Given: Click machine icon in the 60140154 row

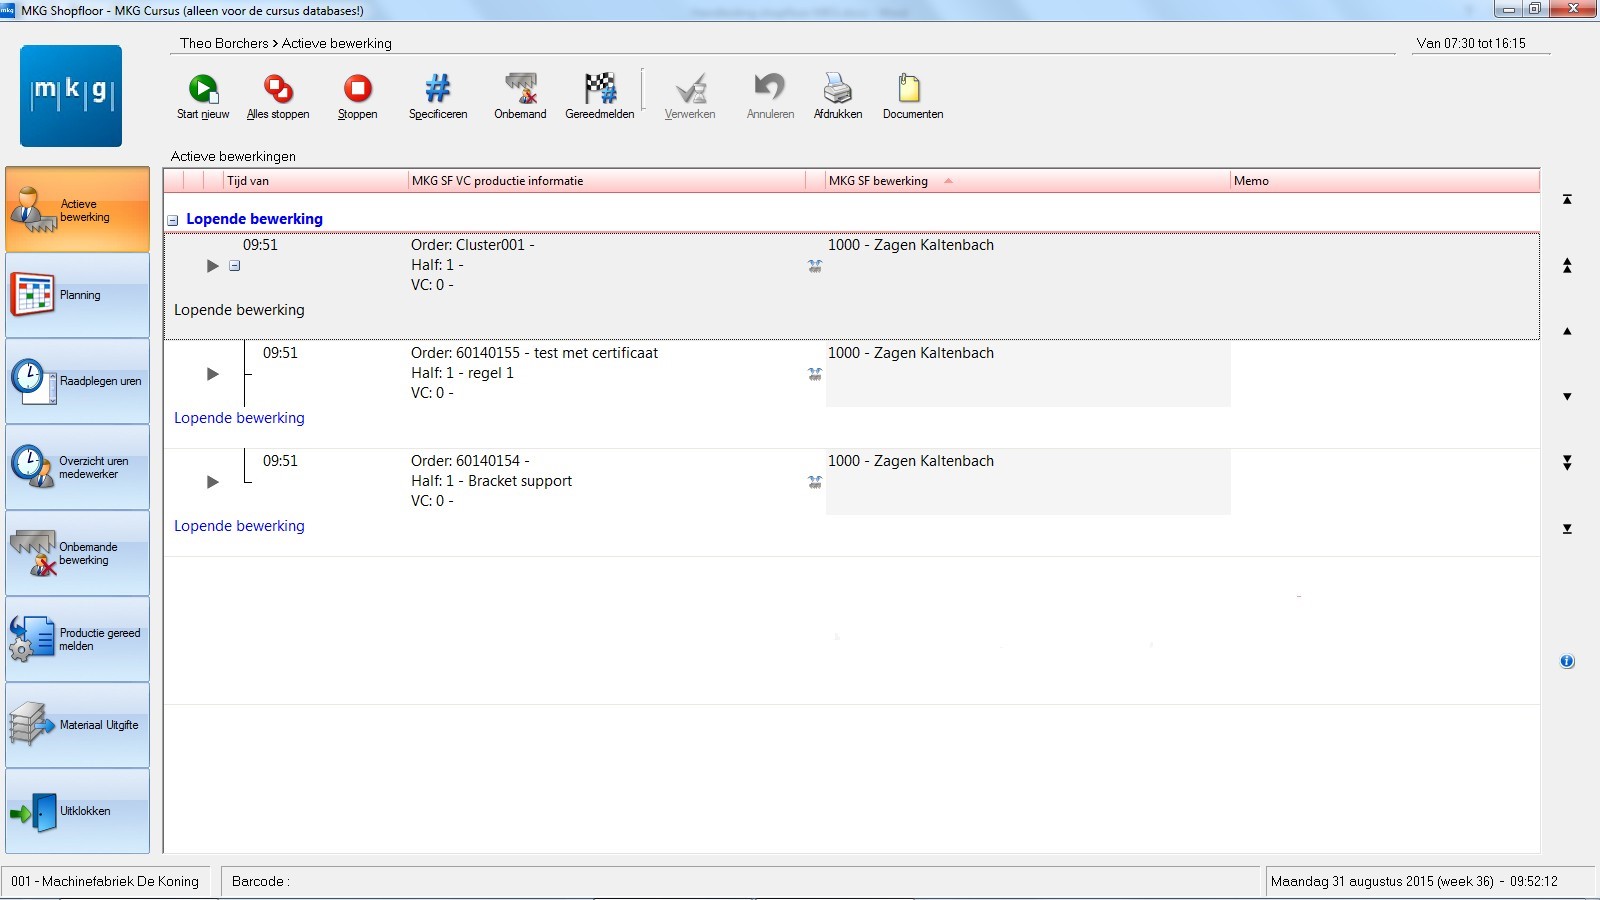Looking at the screenshot, I should [815, 482].
